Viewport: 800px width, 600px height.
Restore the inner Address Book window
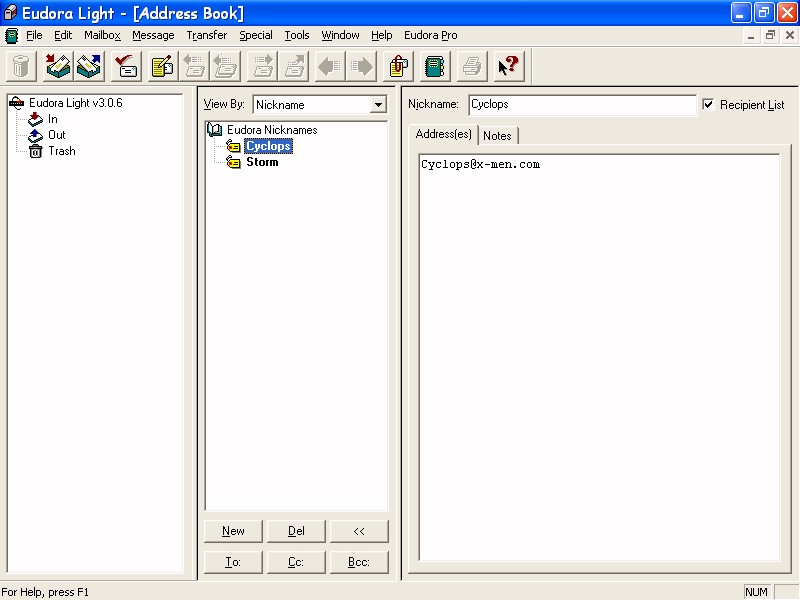[x=770, y=35]
